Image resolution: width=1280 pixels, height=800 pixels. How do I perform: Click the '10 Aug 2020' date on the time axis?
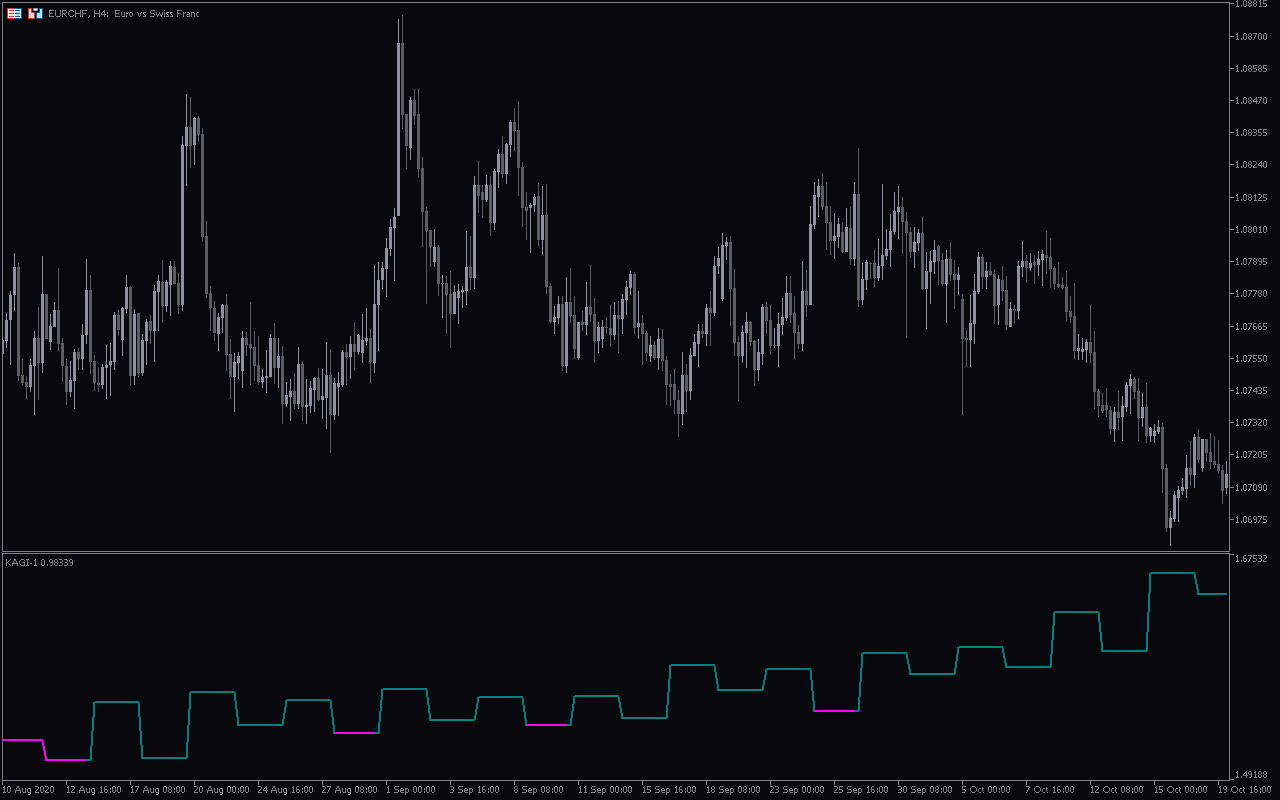29,790
